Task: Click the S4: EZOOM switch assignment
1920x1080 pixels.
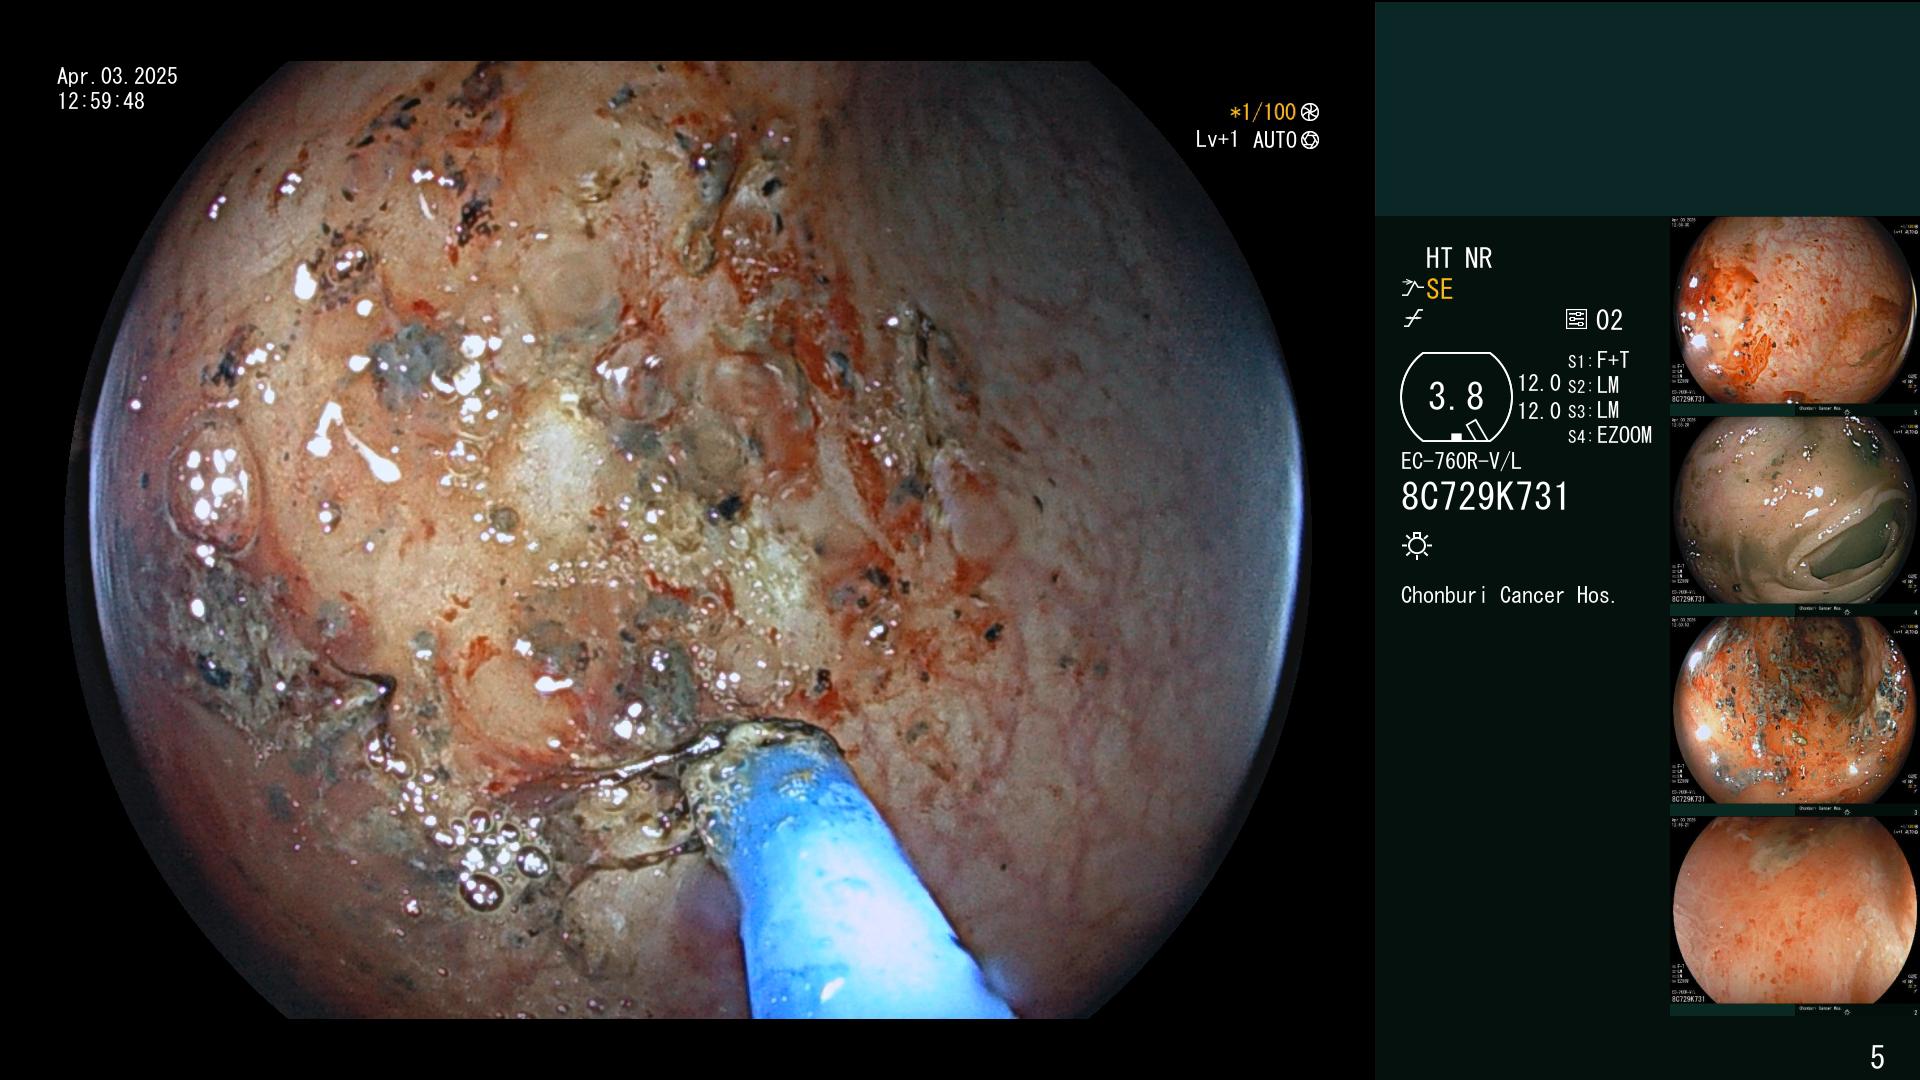Action: (1609, 435)
